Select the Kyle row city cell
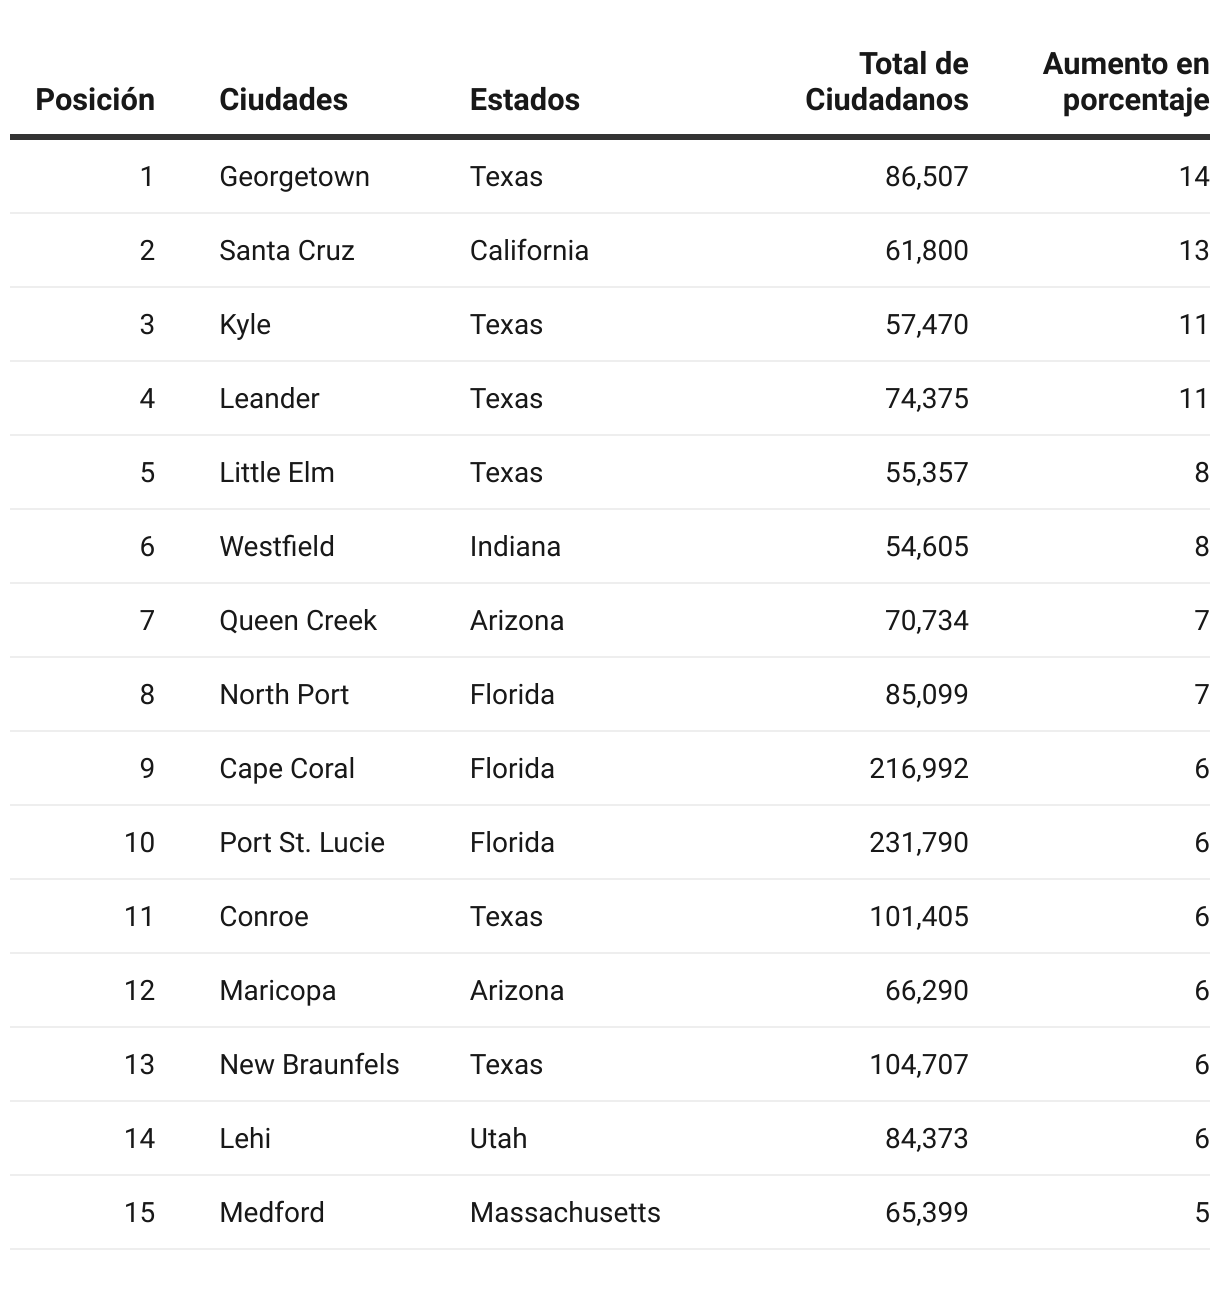1220x1300 pixels. coord(245,325)
